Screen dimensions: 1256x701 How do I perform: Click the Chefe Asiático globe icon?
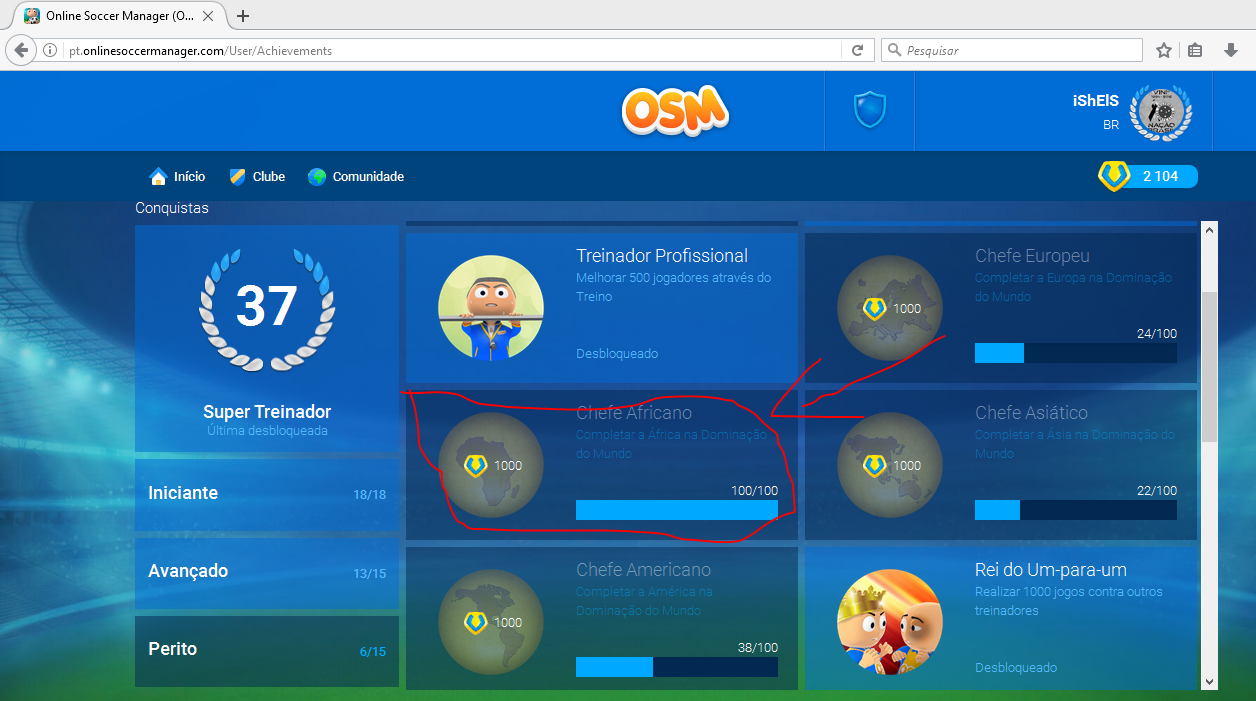[x=890, y=465]
